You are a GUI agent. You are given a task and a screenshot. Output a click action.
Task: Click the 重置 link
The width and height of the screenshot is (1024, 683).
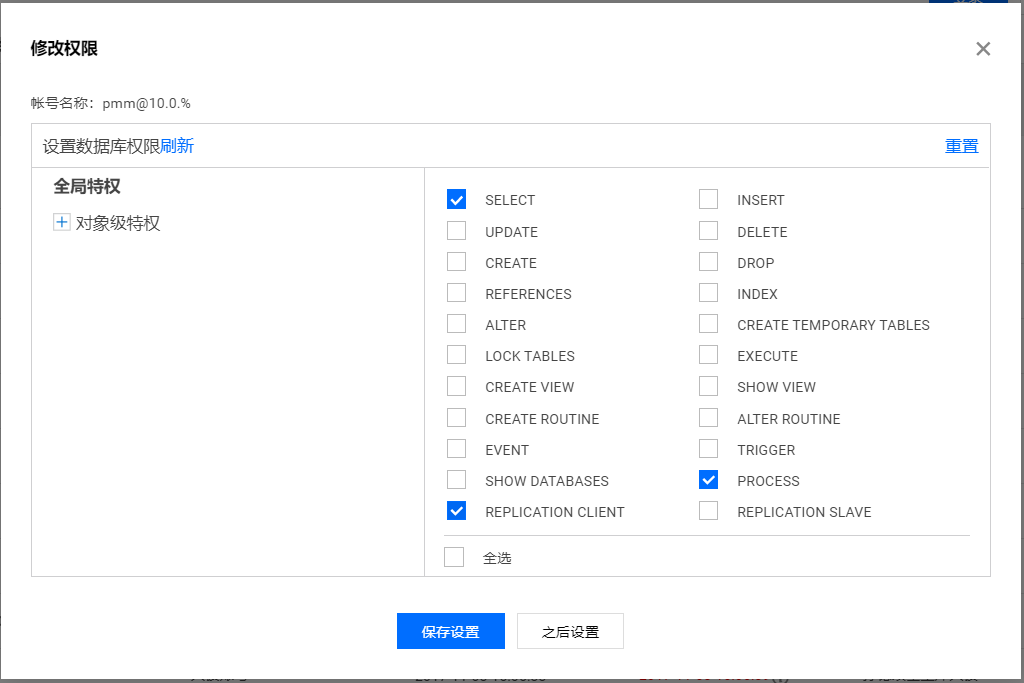(961, 146)
